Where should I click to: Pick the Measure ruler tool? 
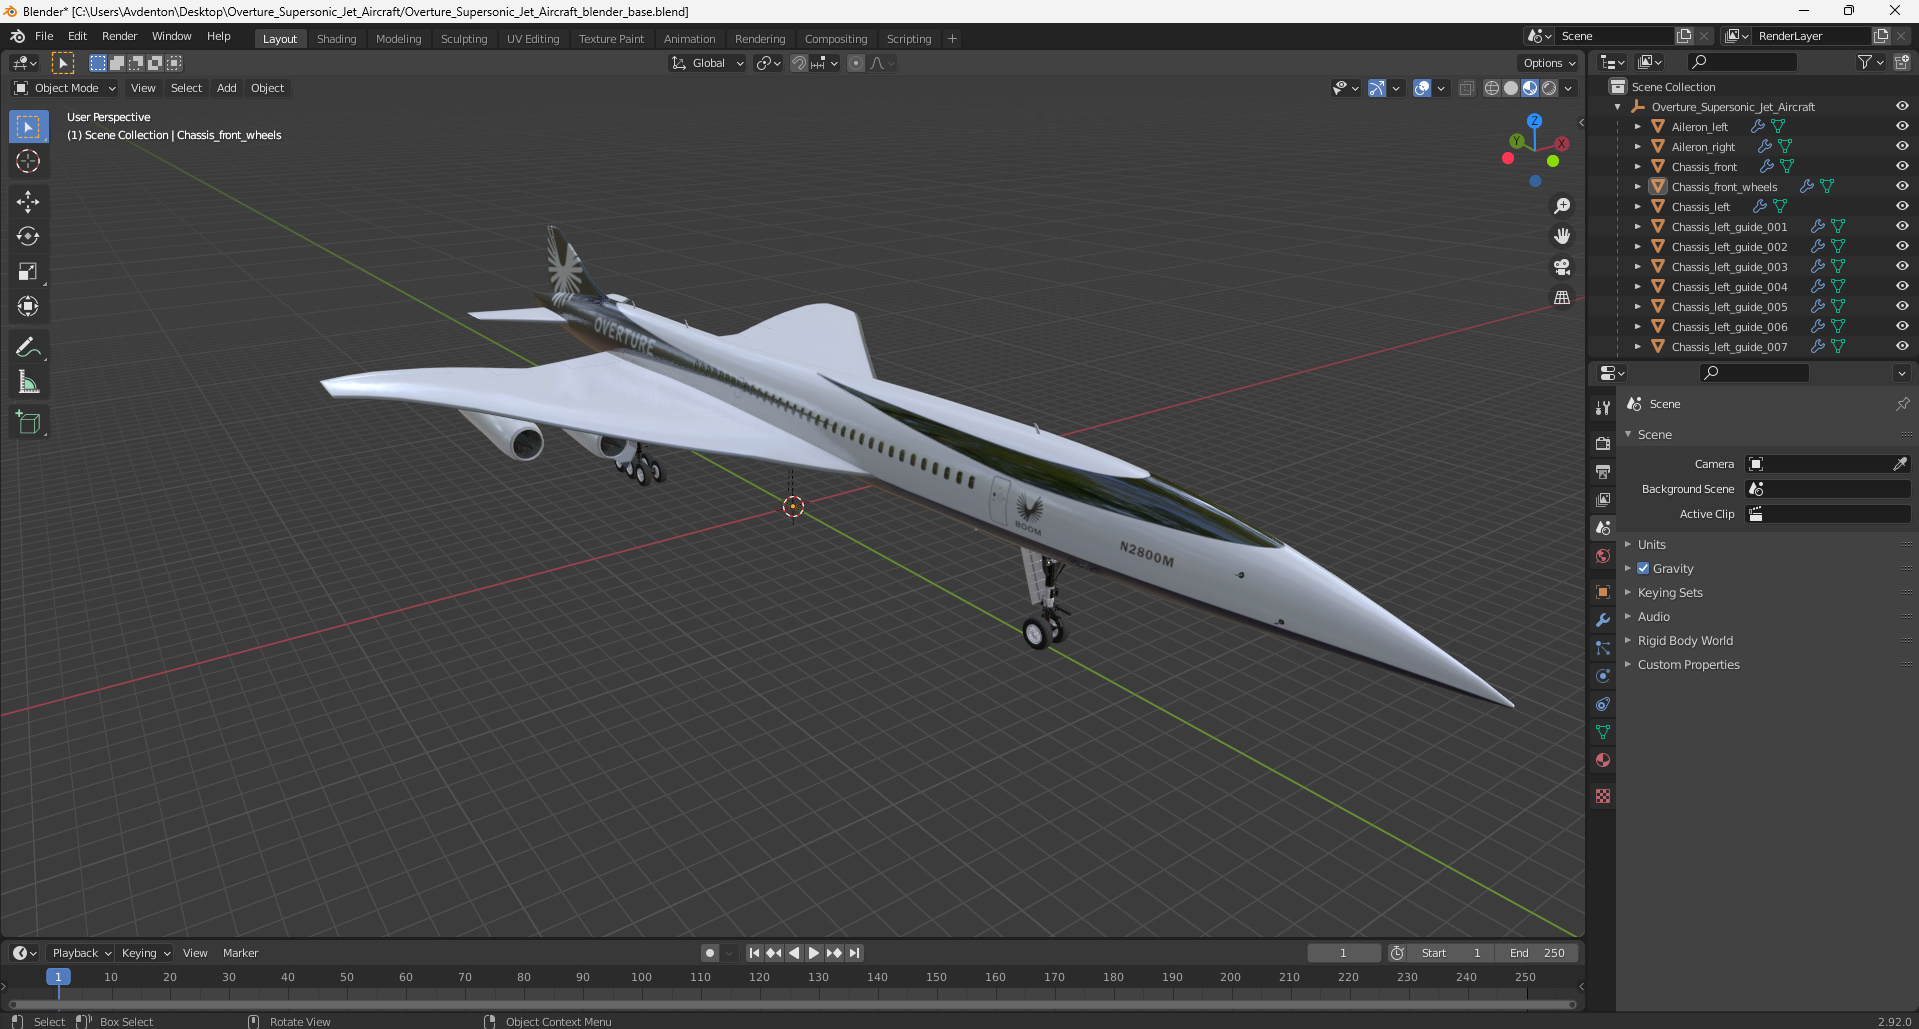pyautogui.click(x=28, y=382)
